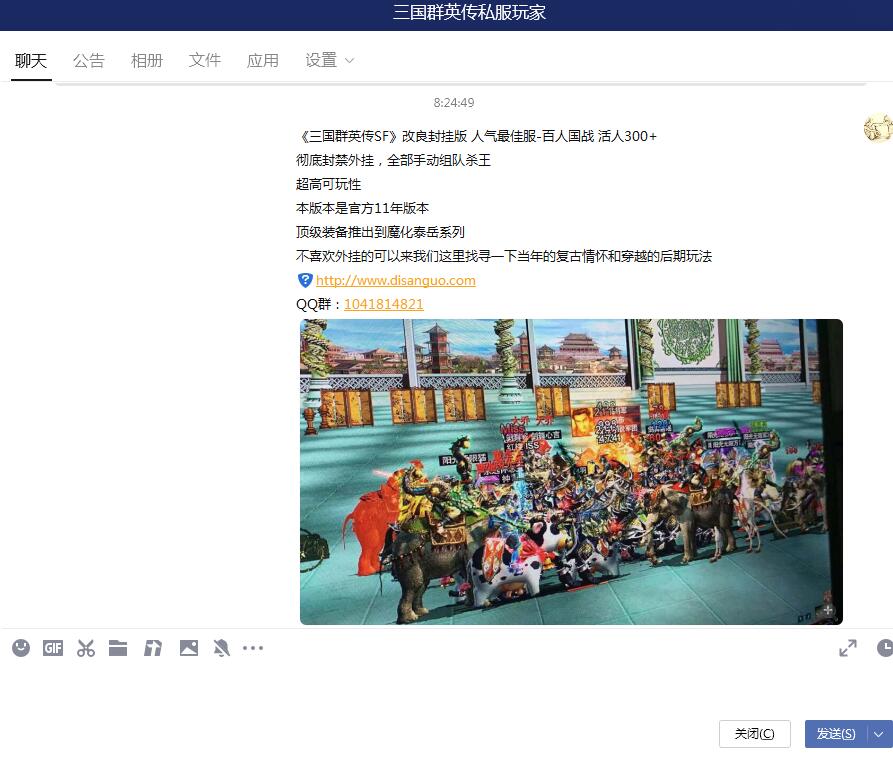
Task: Select the scissors screenshot tool
Action: pos(86,648)
